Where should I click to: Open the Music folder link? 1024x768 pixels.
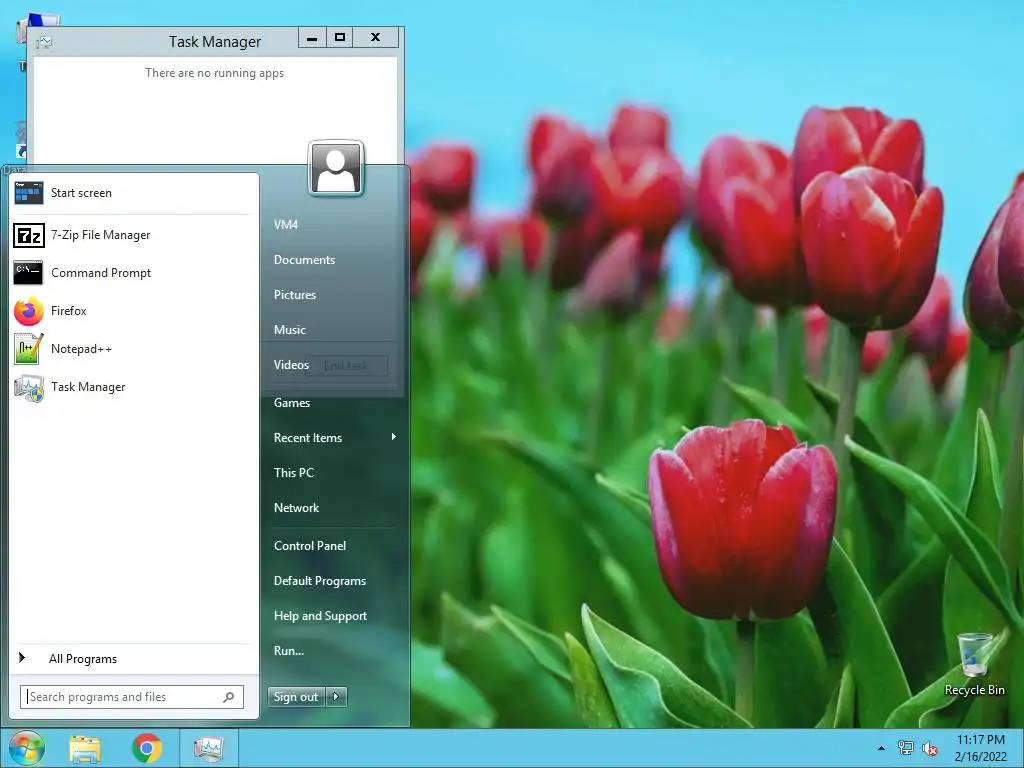[x=290, y=330]
